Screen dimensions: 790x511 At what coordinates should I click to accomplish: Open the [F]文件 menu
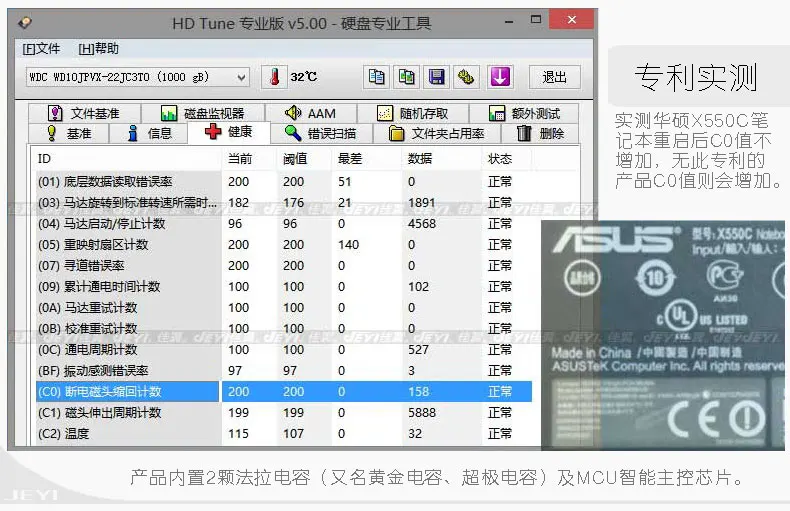tap(41, 49)
